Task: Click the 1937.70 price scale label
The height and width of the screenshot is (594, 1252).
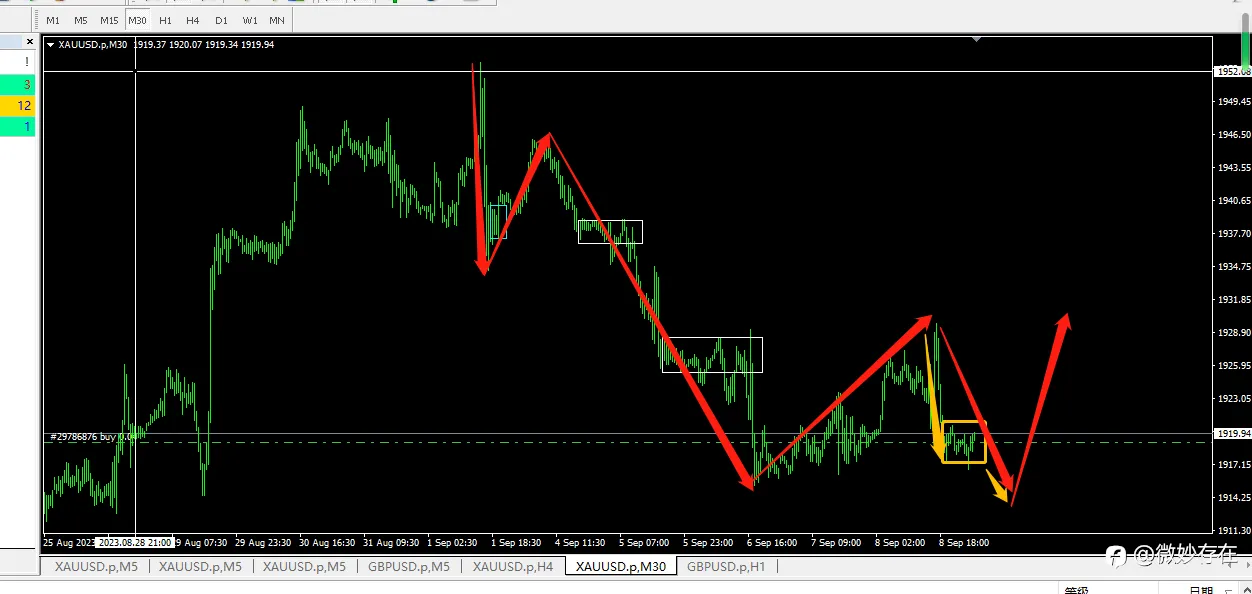Action: tap(1234, 233)
